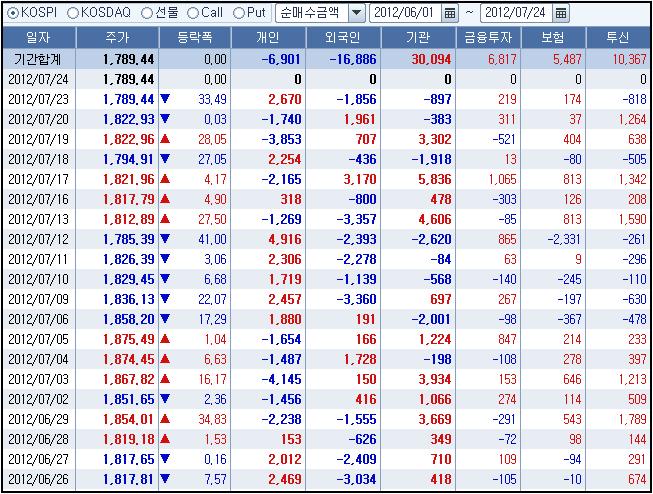The image size is (653, 494).
Task: Select the KOSPI radio button
Action: (x=13, y=13)
